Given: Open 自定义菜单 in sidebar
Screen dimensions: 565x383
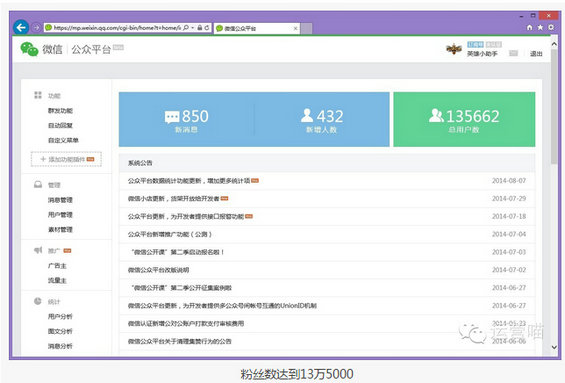Looking at the screenshot, I should [63, 140].
